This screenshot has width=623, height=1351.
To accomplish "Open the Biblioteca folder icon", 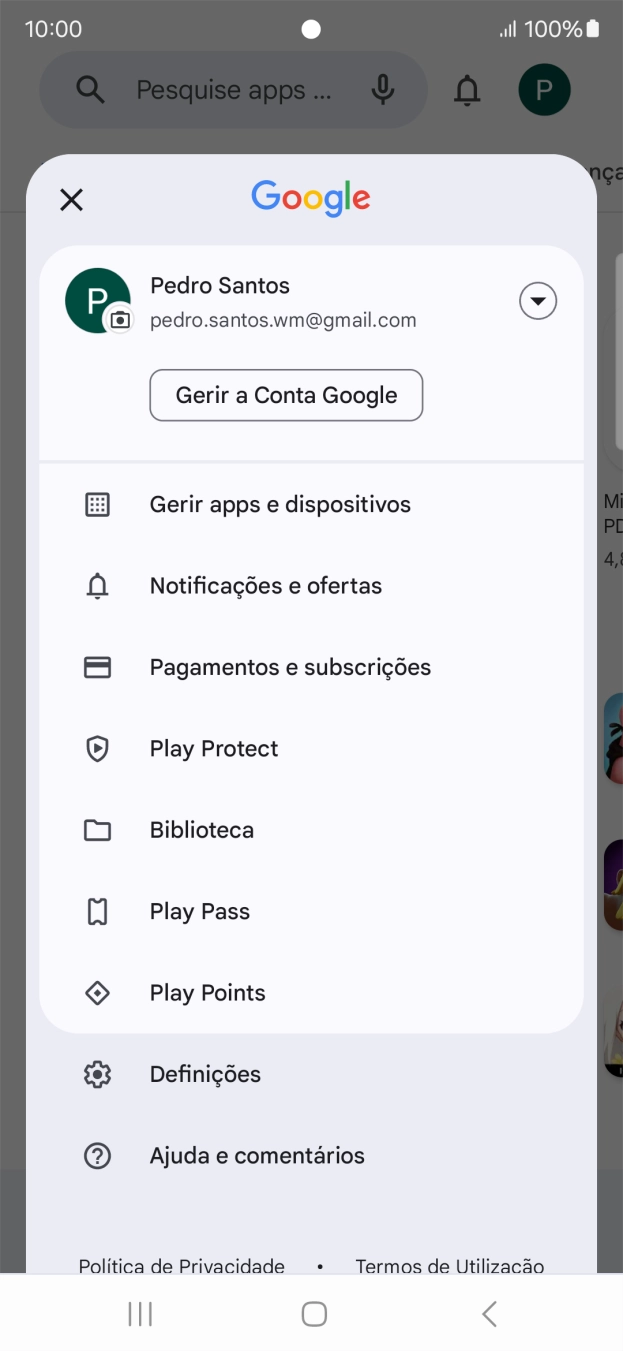I will (97, 829).
